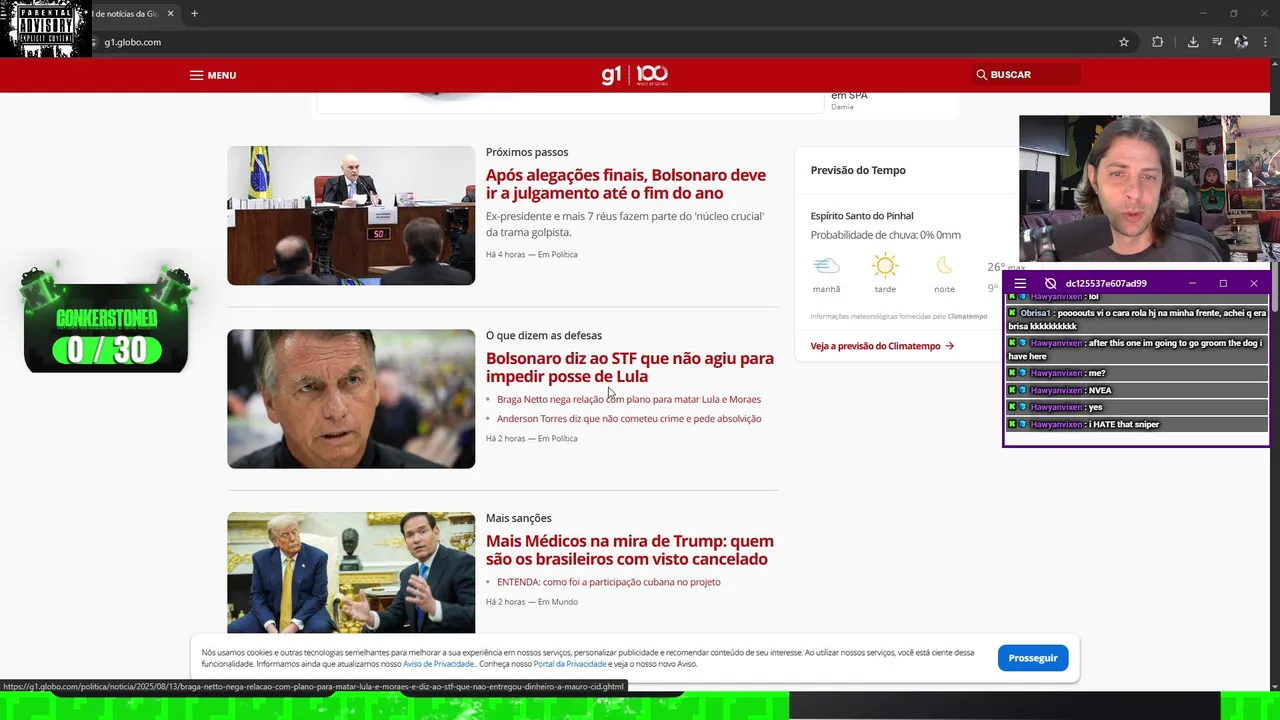1280x720 pixels.
Task: Open the browser three-dot menu
Action: pos(1266,42)
